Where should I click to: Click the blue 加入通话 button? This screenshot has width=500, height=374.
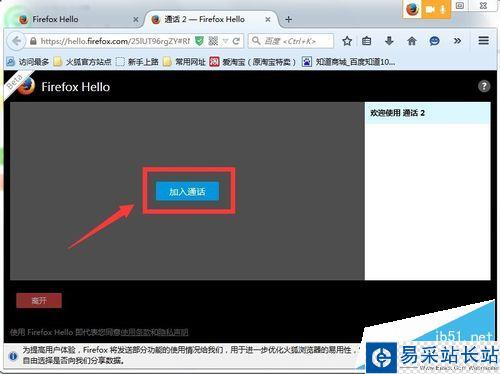187,191
